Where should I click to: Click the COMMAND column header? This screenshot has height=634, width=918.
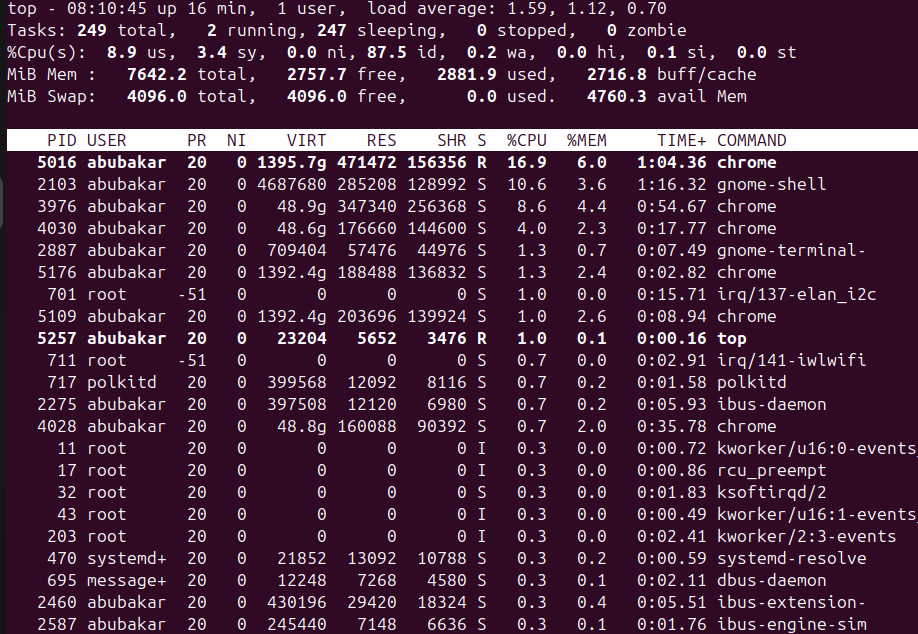pyautogui.click(x=752, y=140)
